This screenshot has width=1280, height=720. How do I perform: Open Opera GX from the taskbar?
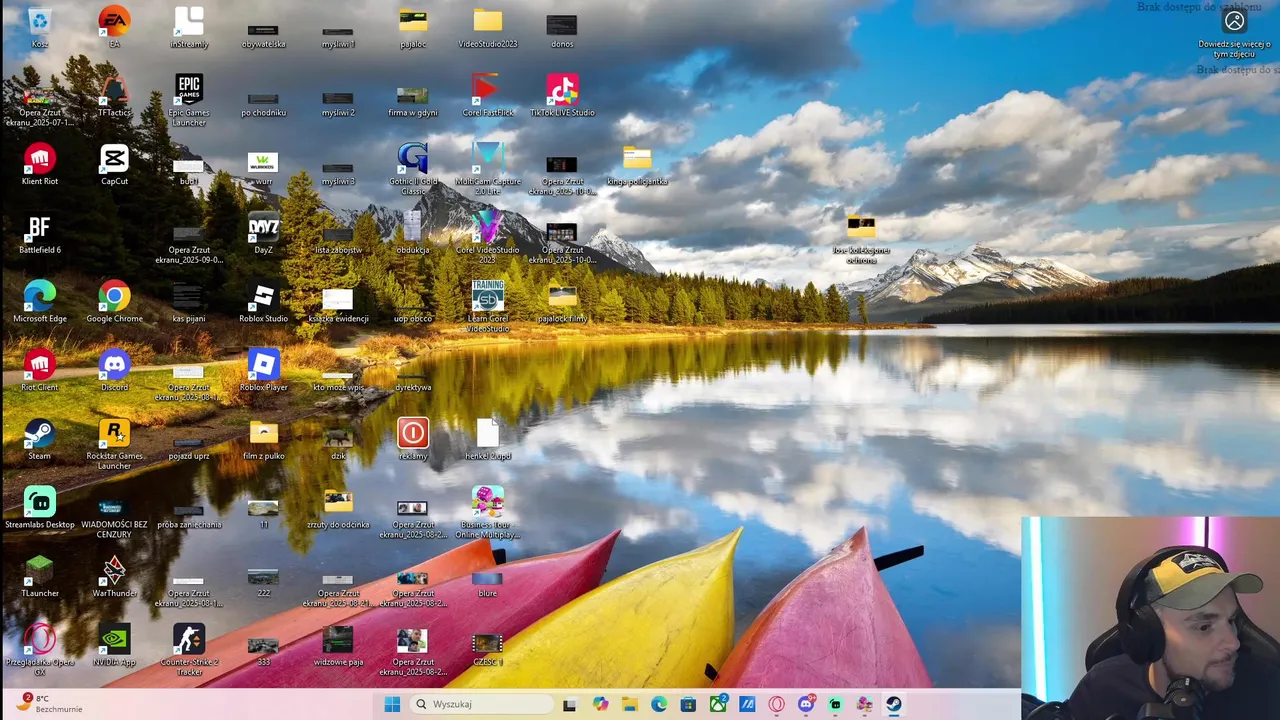[776, 704]
